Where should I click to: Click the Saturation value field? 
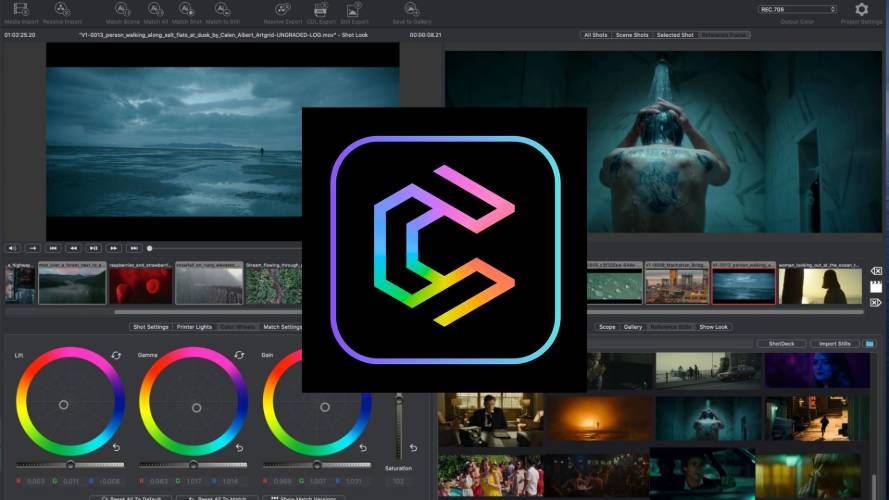pyautogui.click(x=399, y=481)
